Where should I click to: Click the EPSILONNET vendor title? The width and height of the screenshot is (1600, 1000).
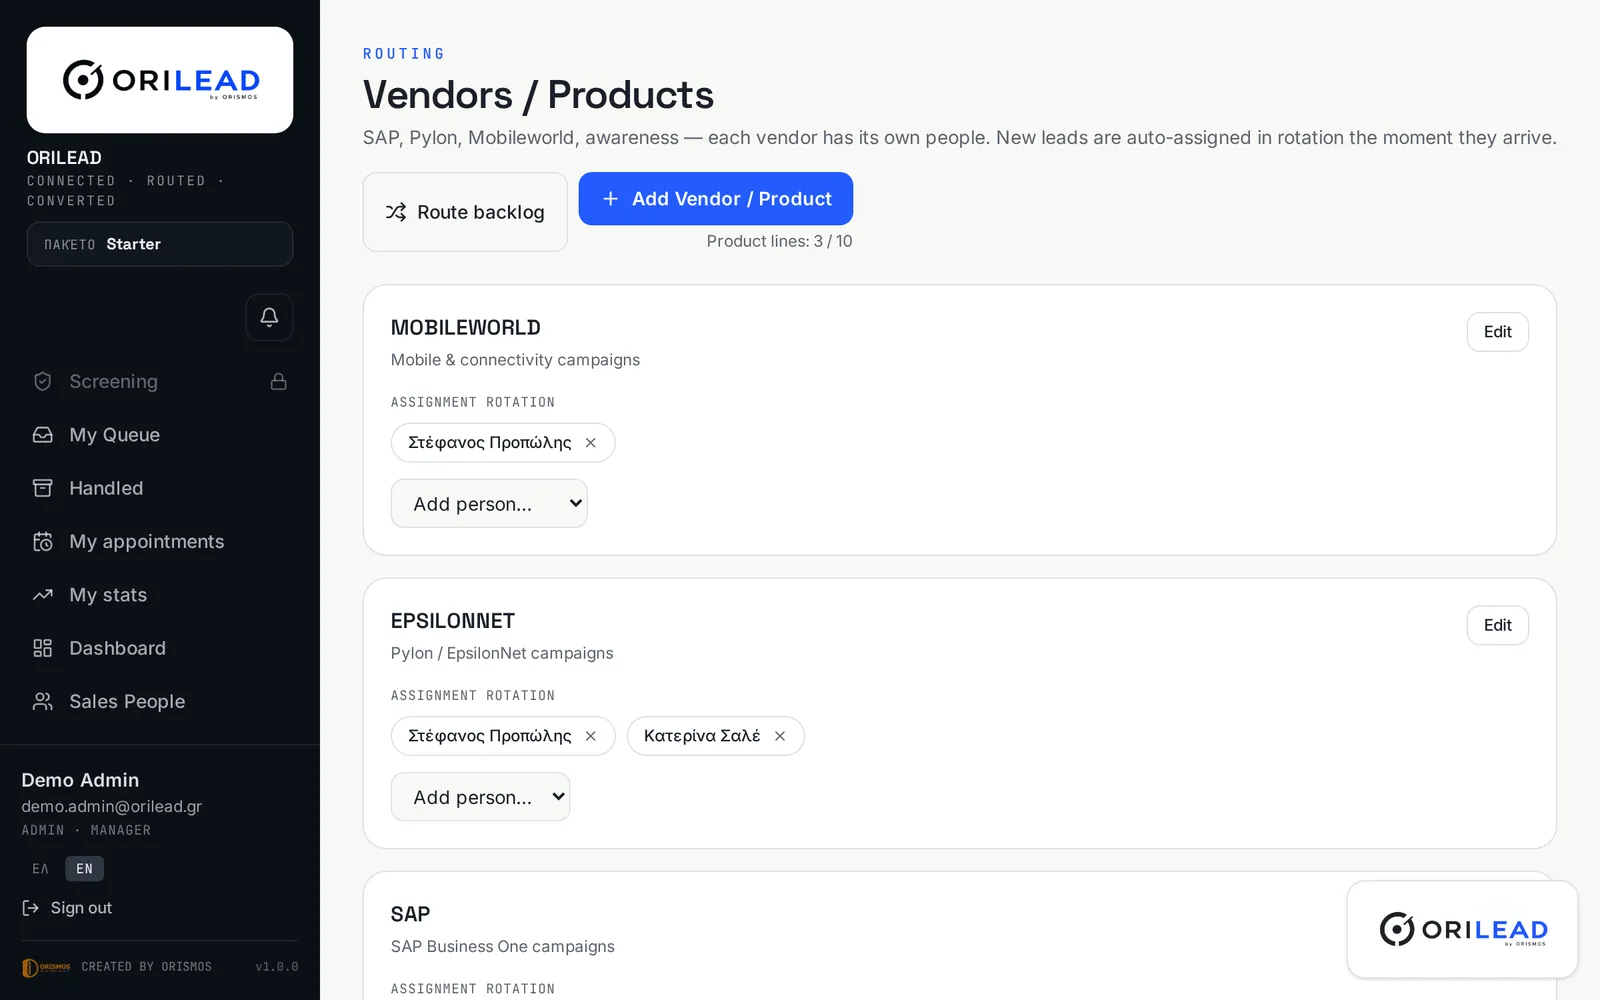tap(453, 621)
